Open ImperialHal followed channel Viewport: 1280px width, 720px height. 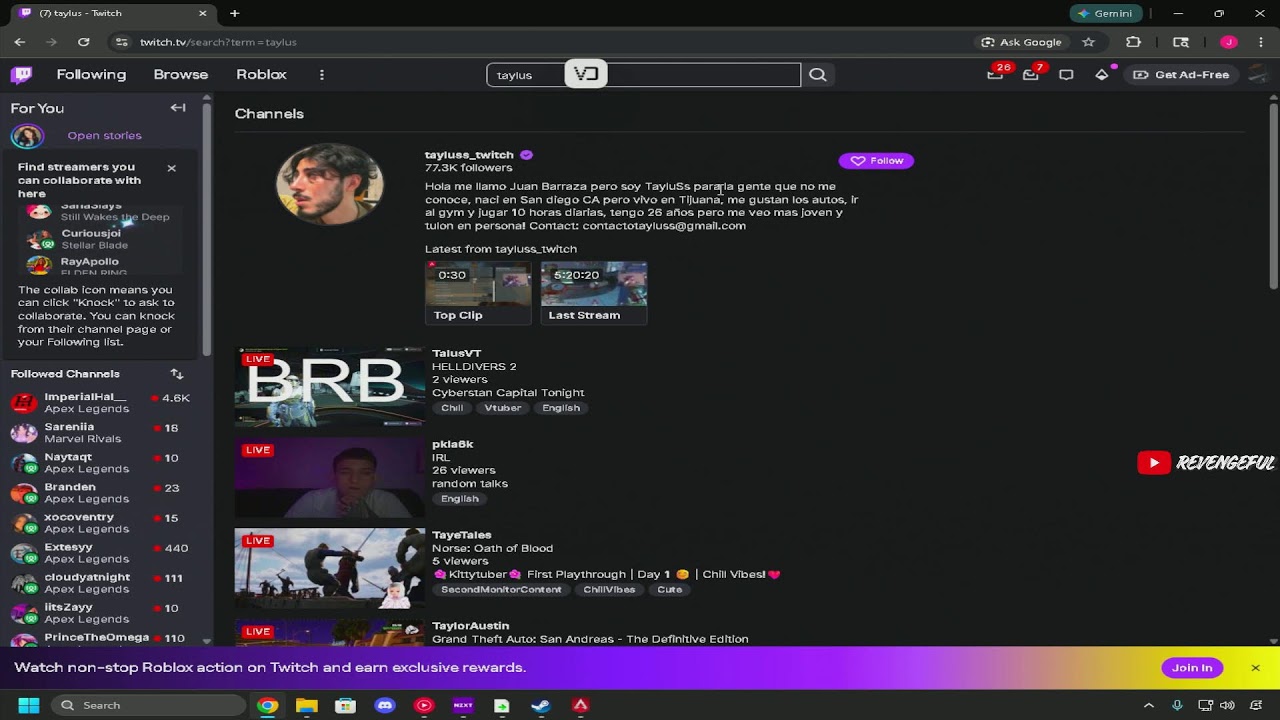tap(100, 403)
